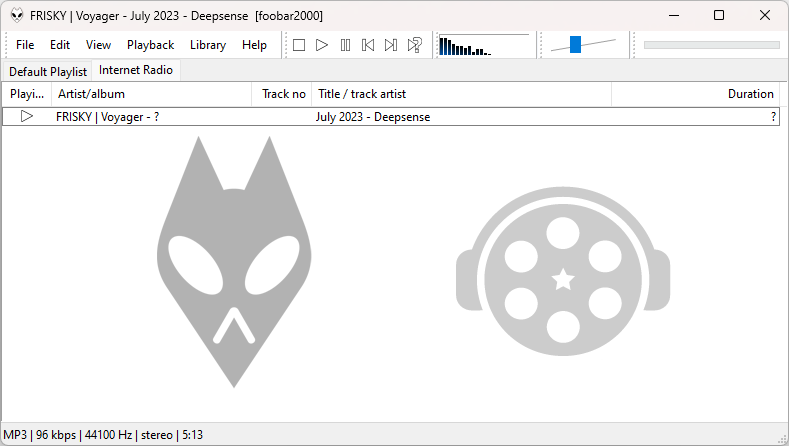Viewport: 789px width, 446px height.
Task: Click the large foobar2000 alien album art
Action: 234,262
